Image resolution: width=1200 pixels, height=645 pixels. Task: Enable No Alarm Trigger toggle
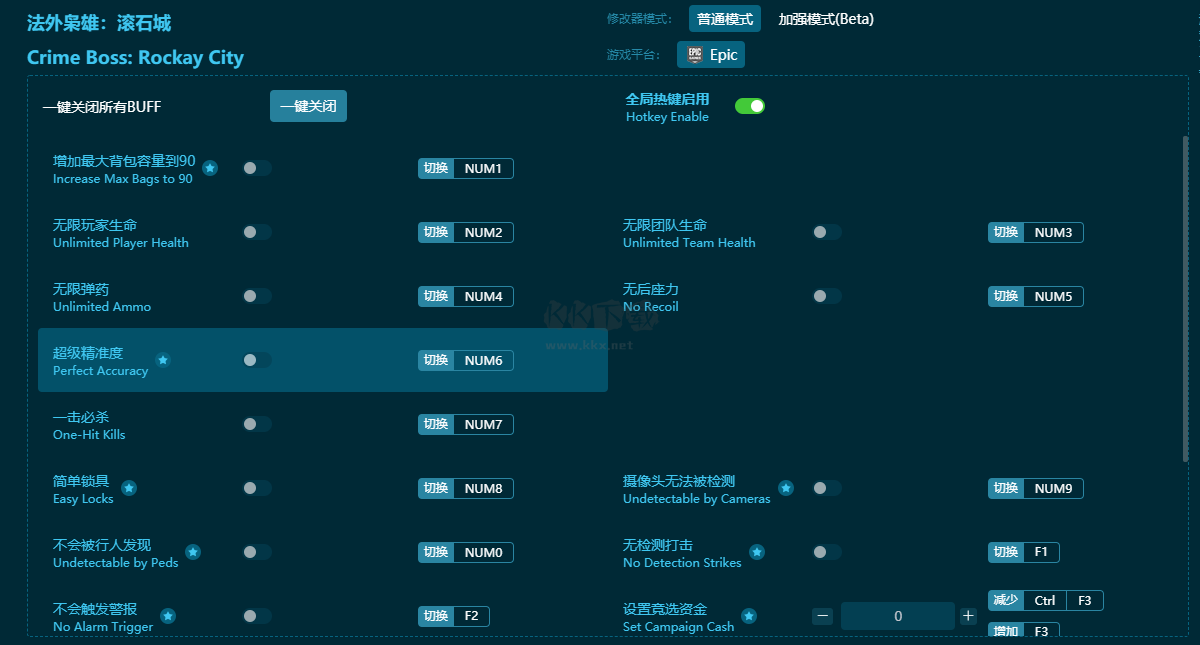[x=257, y=616]
